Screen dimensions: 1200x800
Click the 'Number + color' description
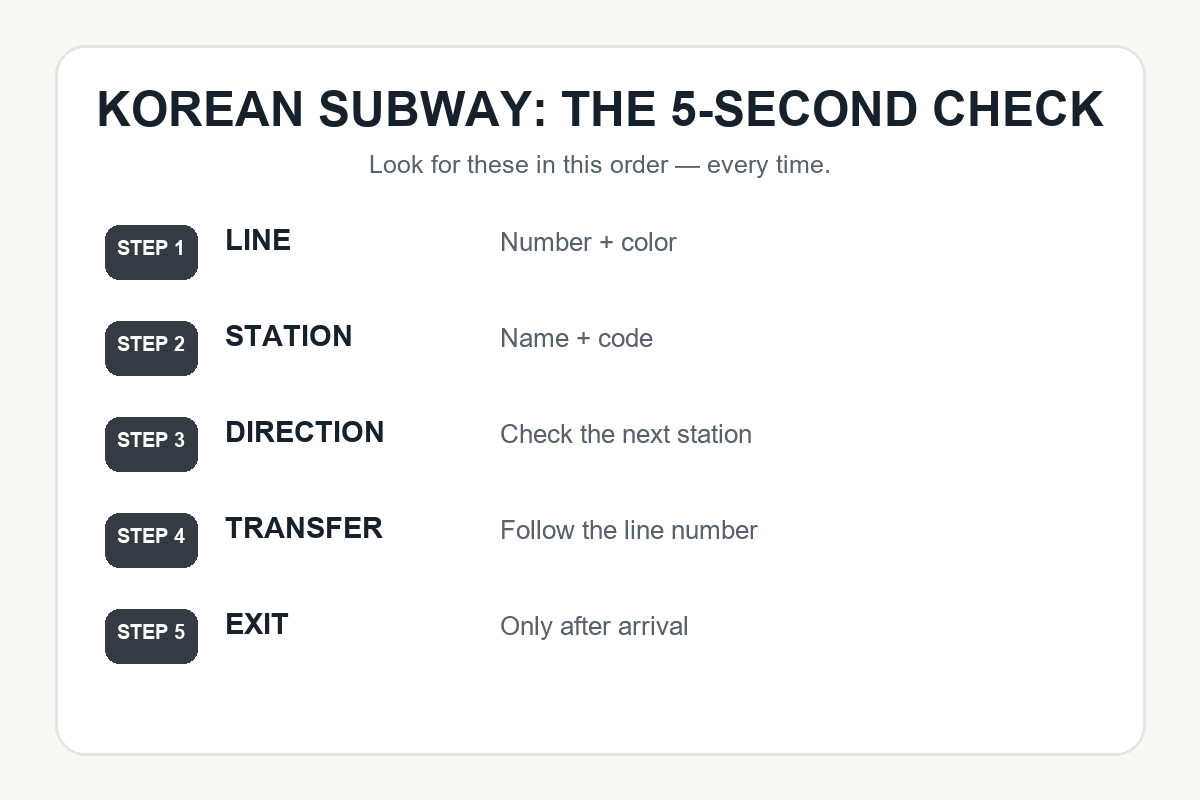(588, 242)
